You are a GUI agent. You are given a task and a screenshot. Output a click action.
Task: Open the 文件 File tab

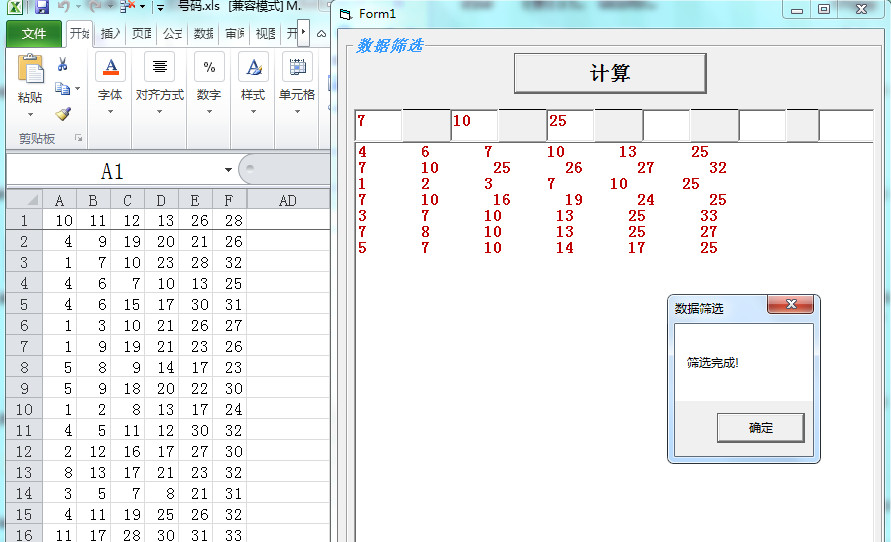[x=34, y=34]
